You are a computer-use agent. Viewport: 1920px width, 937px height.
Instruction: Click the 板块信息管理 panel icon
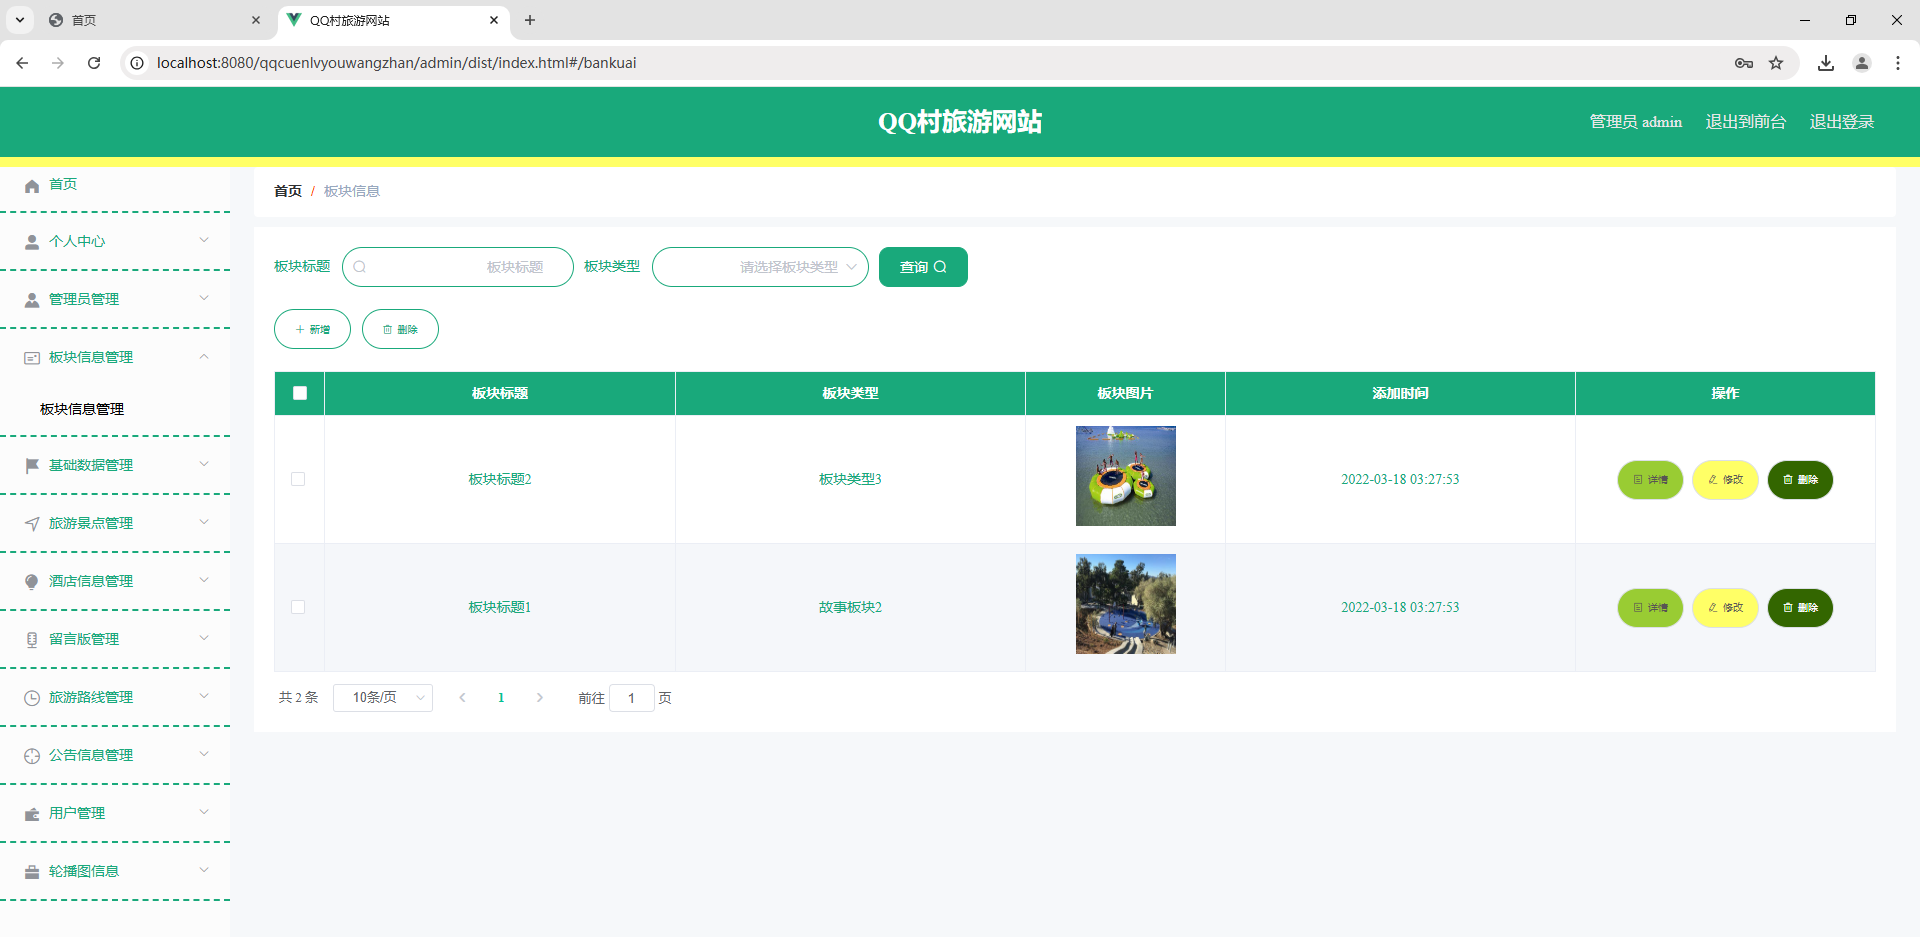[x=31, y=357]
